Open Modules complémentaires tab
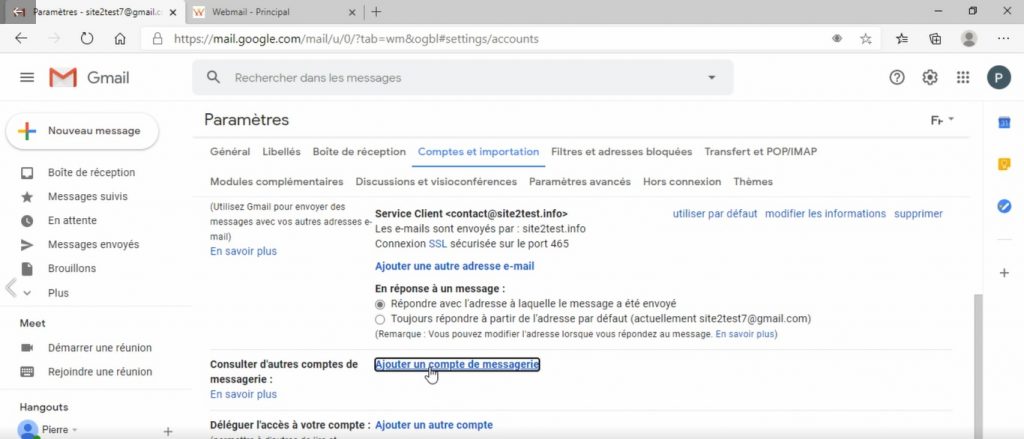The width and height of the screenshot is (1024, 439). click(x=277, y=182)
